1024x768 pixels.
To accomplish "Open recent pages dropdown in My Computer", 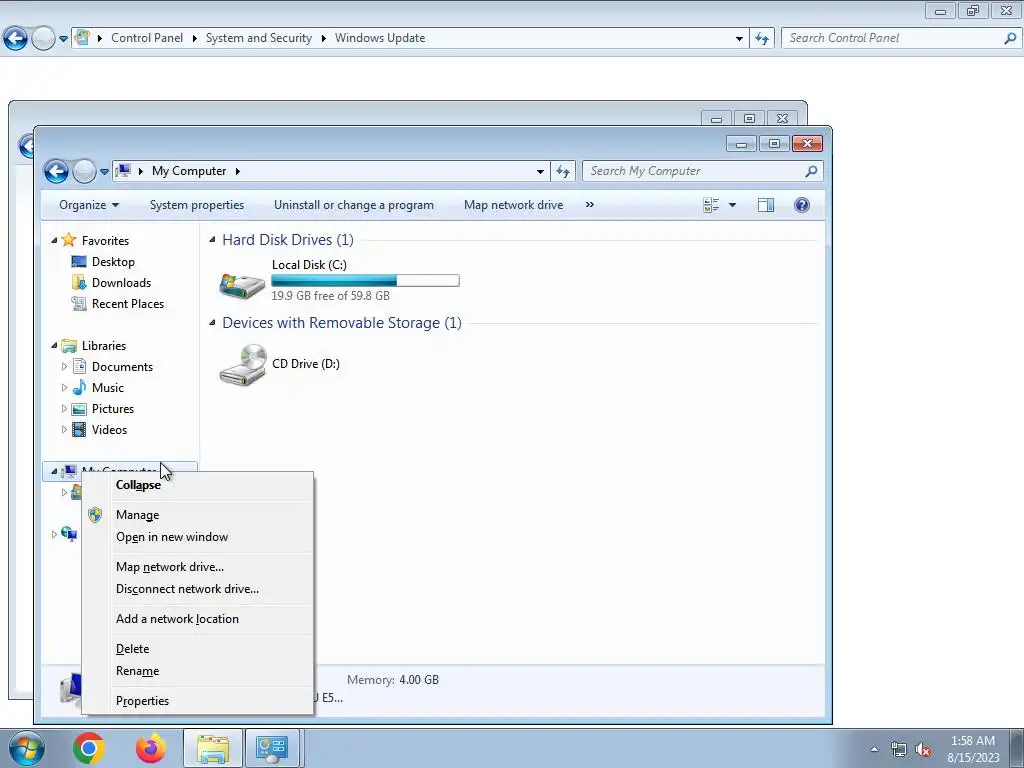I will click(104, 172).
